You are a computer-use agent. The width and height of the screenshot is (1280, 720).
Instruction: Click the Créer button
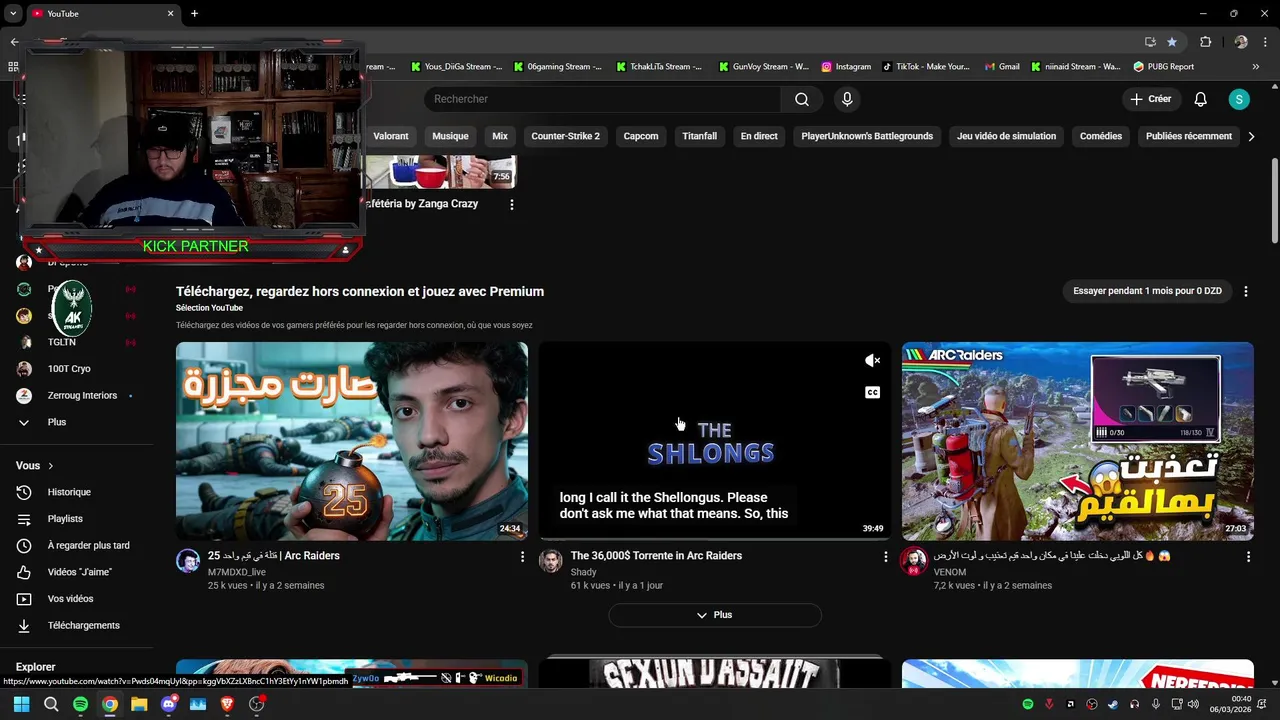tap(1151, 99)
